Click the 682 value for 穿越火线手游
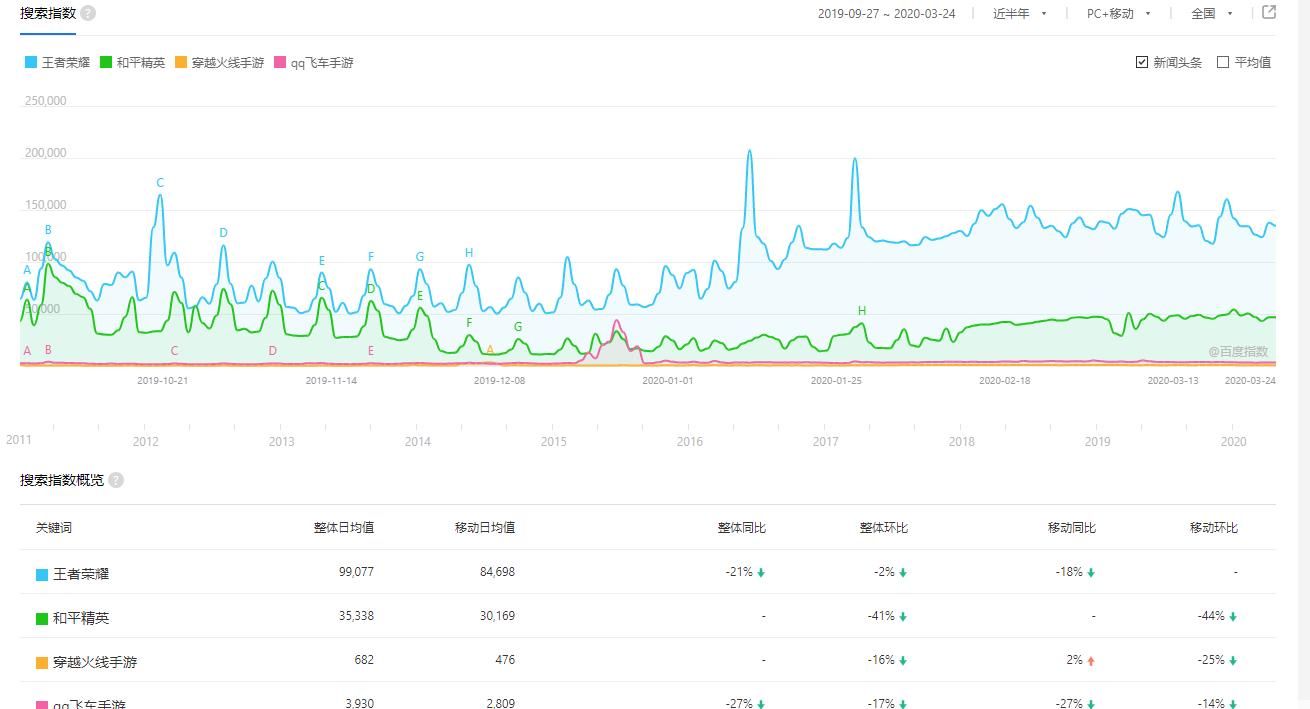This screenshot has width=1310, height=709. point(364,660)
